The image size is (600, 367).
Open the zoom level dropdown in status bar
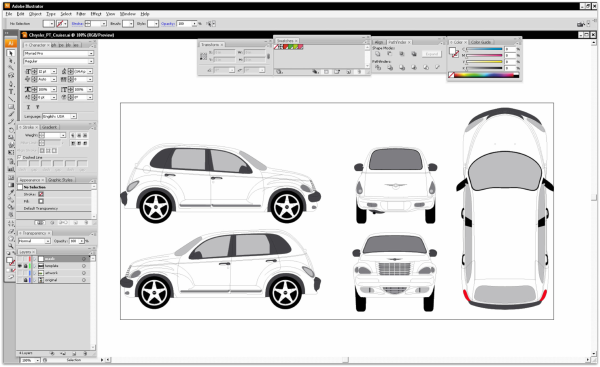38,360
